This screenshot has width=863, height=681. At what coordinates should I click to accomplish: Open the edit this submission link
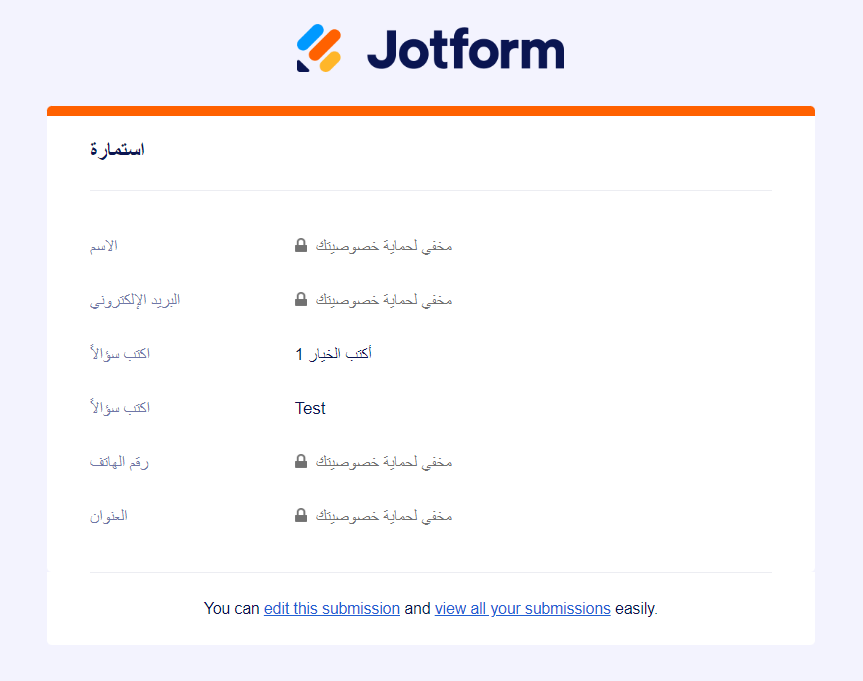330,608
